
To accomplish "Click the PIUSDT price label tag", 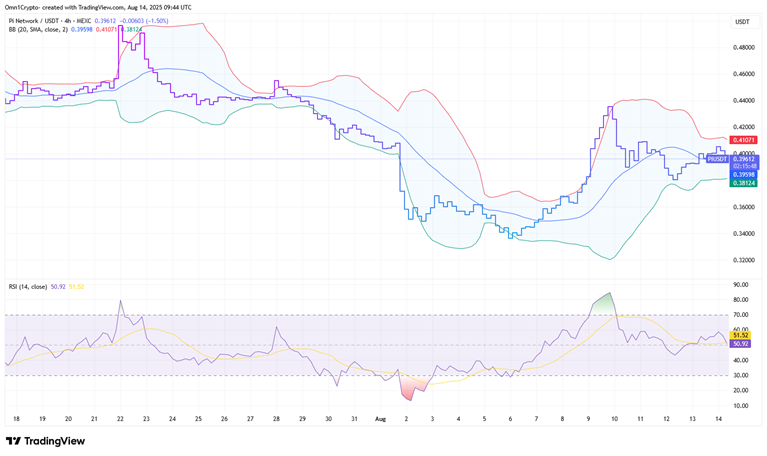I will (717, 159).
